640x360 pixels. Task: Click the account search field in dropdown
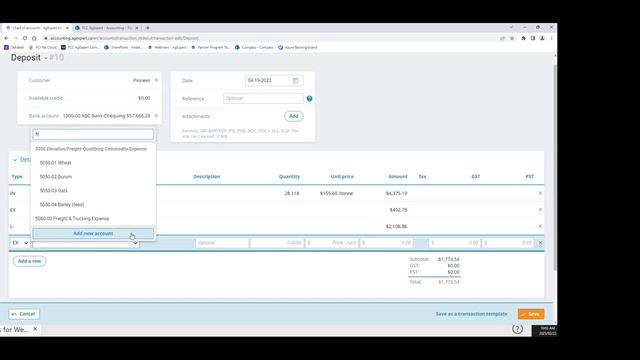[x=93, y=134]
